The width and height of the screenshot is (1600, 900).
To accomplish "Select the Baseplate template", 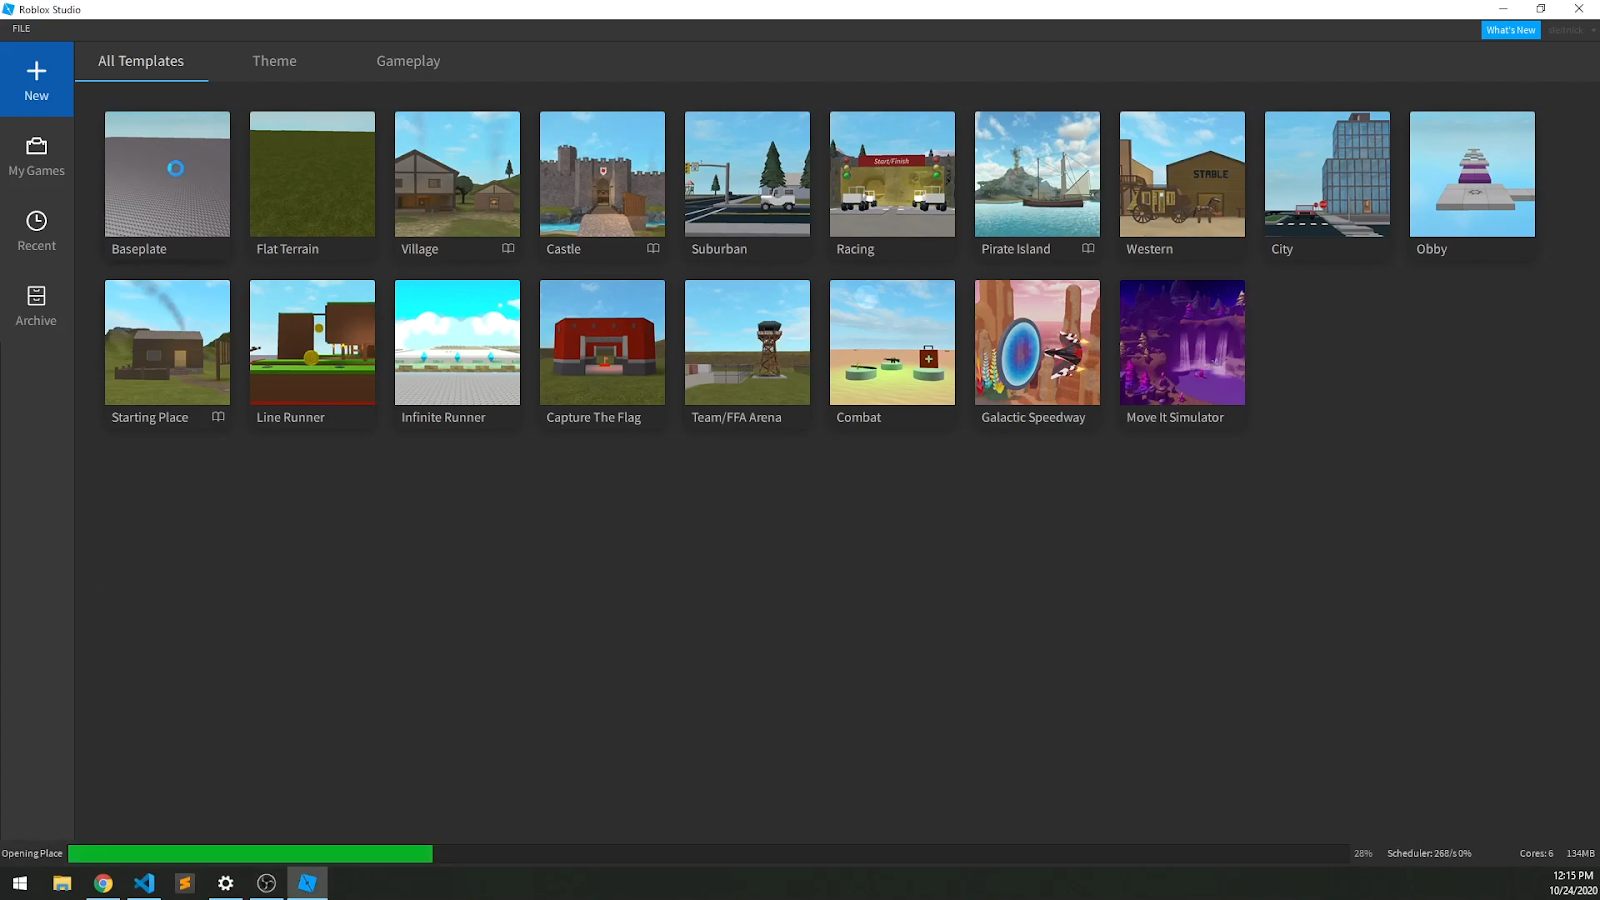I will (x=167, y=174).
